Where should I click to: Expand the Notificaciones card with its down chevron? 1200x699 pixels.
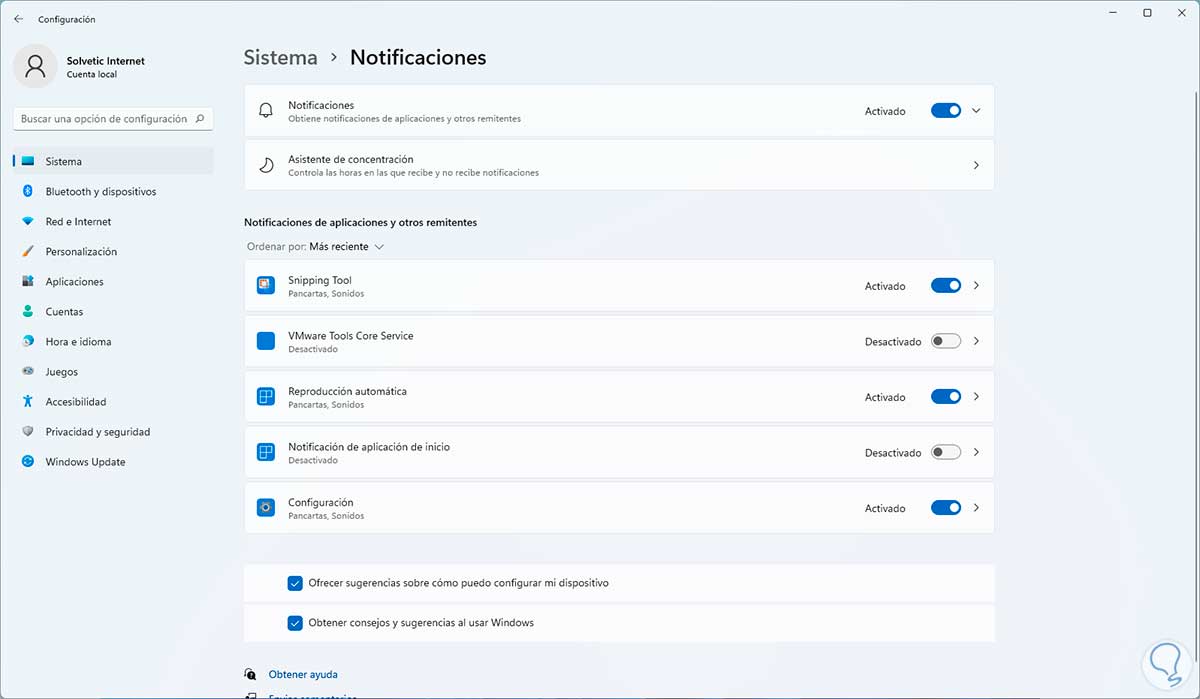(x=977, y=111)
